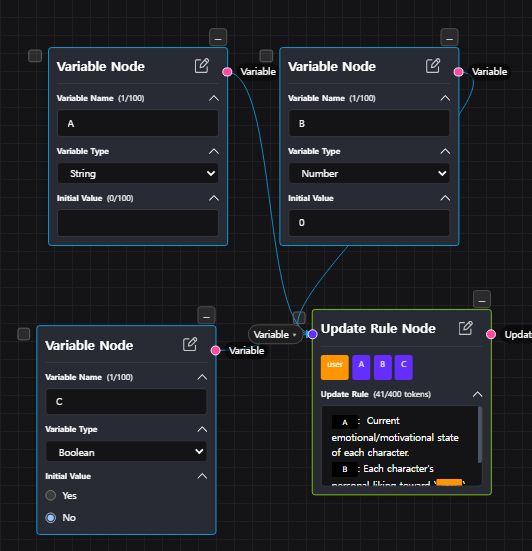
Task: Click the Variable Name field containing B
Action: click(369, 123)
